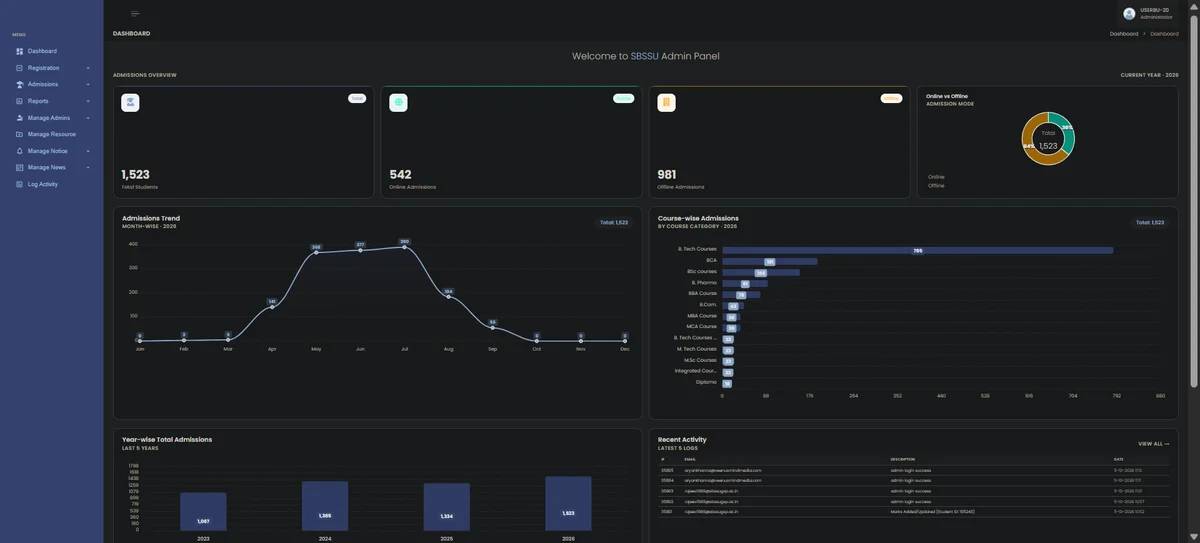
Task: Toggle the sidebar with the hamburger icon
Action: [x=135, y=14]
